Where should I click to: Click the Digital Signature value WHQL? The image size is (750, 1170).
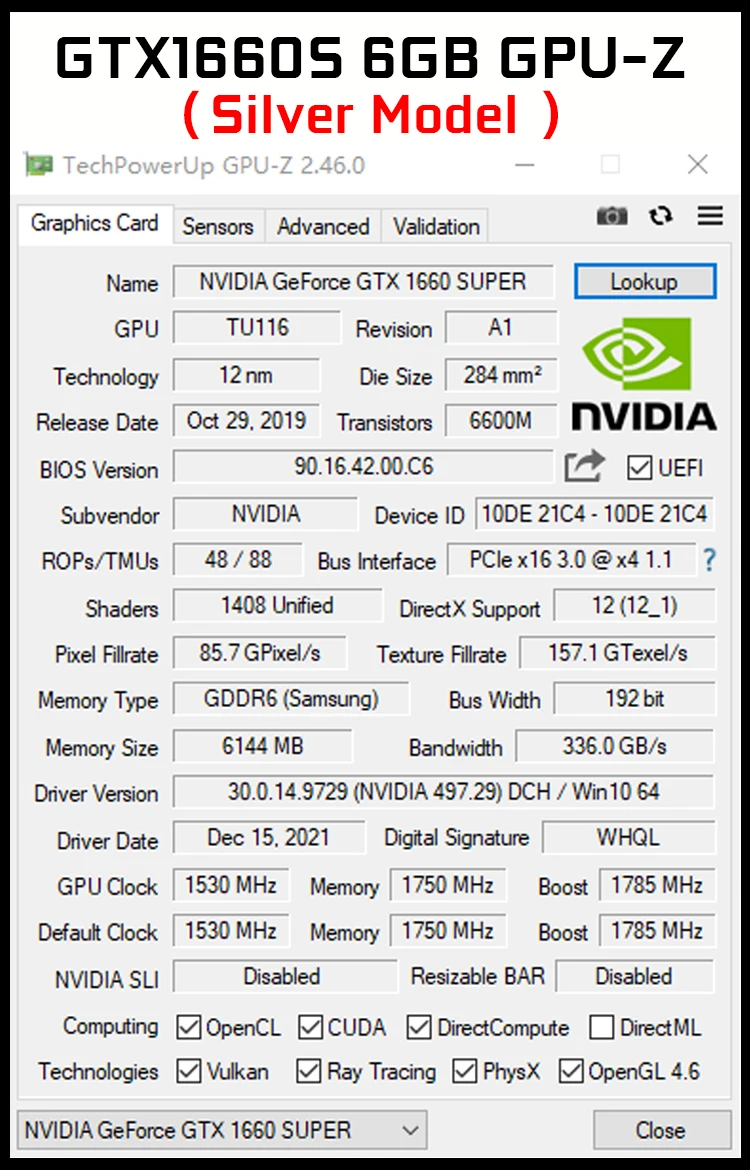point(628,838)
